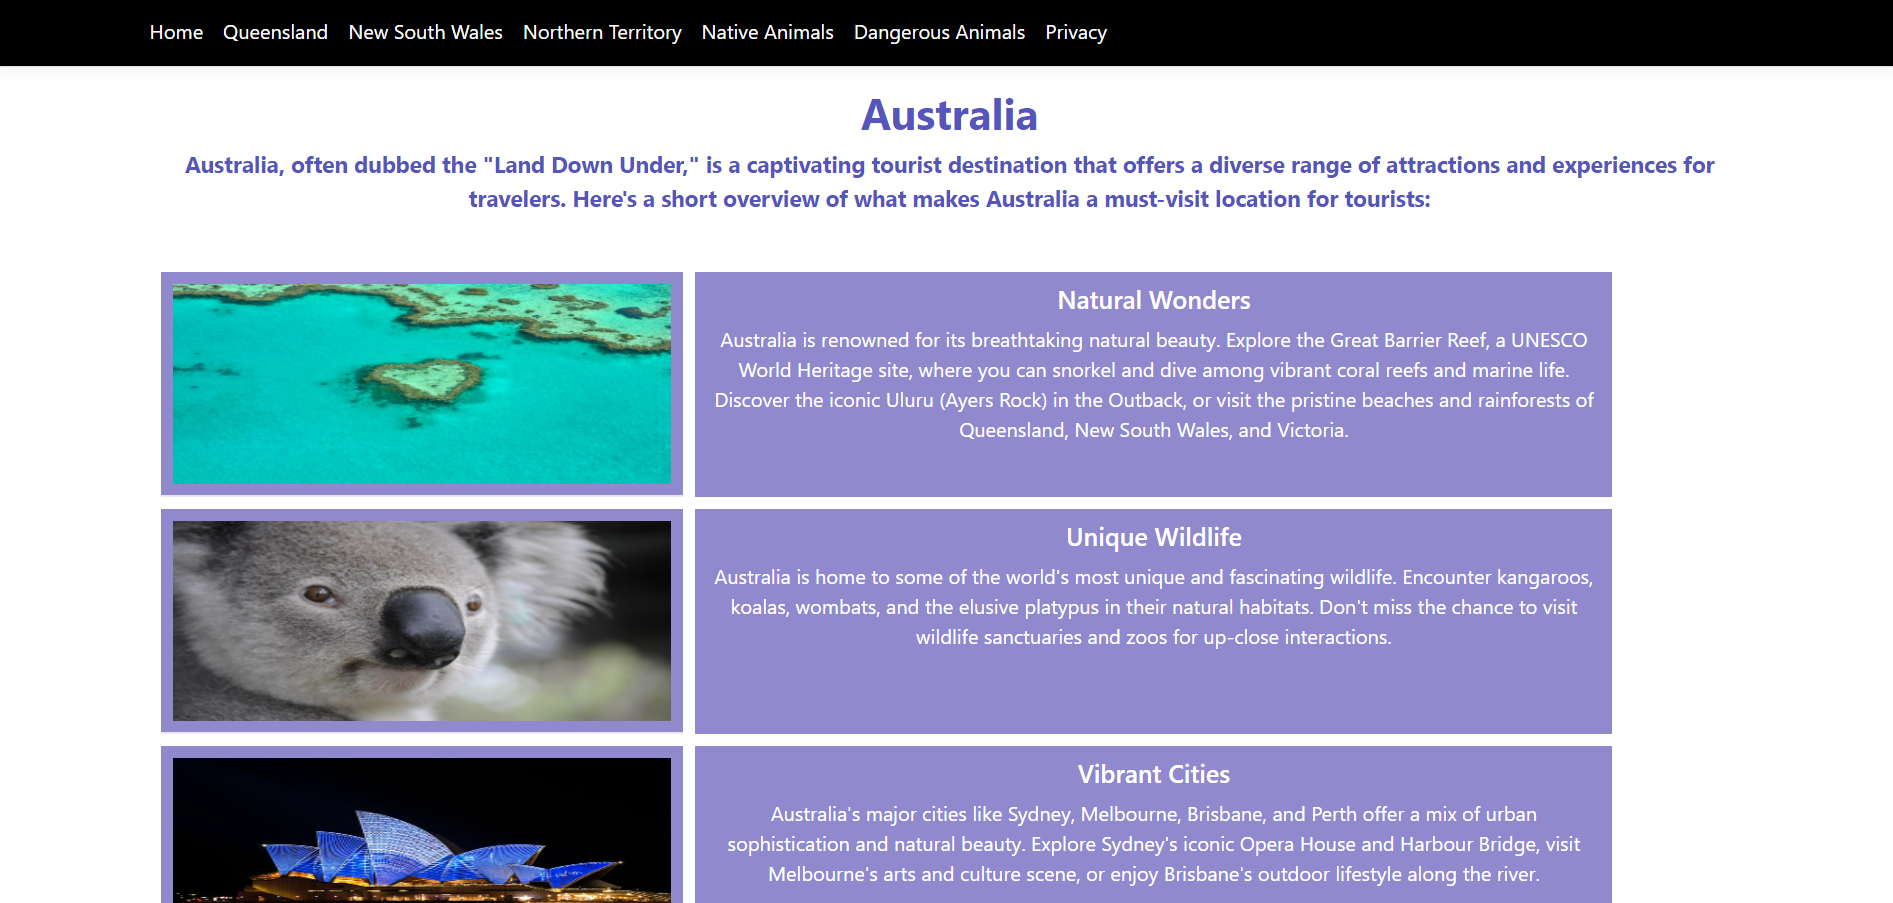Viewport: 1893px width, 903px height.
Task: Click the Natural Wonders heading
Action: tap(1153, 300)
